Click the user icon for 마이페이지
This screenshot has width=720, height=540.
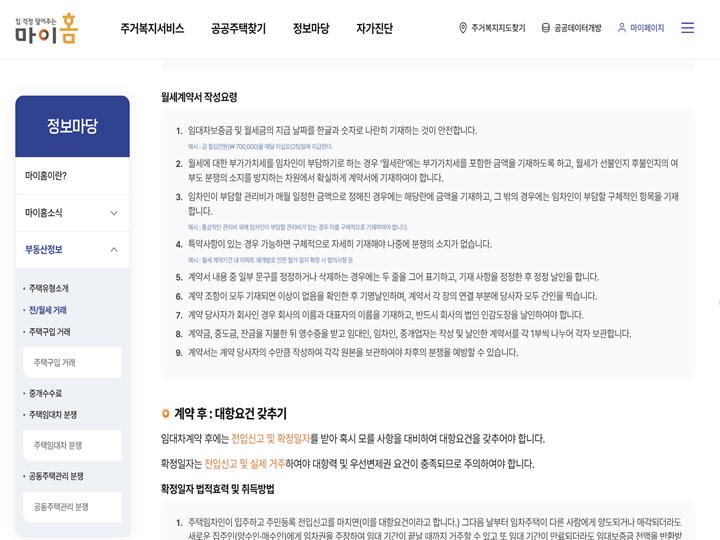point(621,28)
